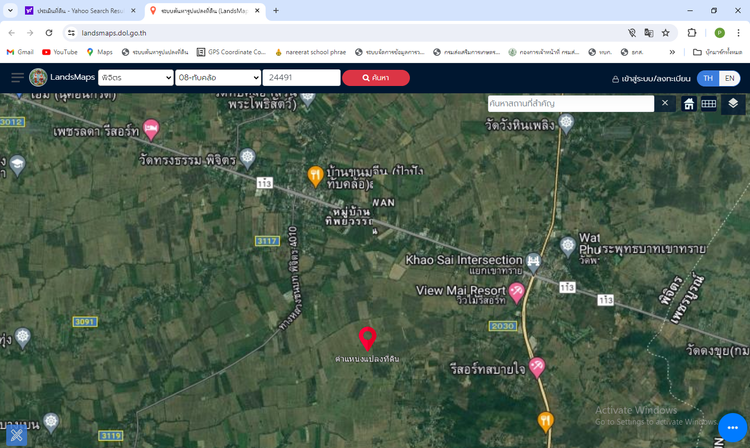
Task: Expand the district dropdown 08-ทับคล้อ
Action: (x=218, y=78)
